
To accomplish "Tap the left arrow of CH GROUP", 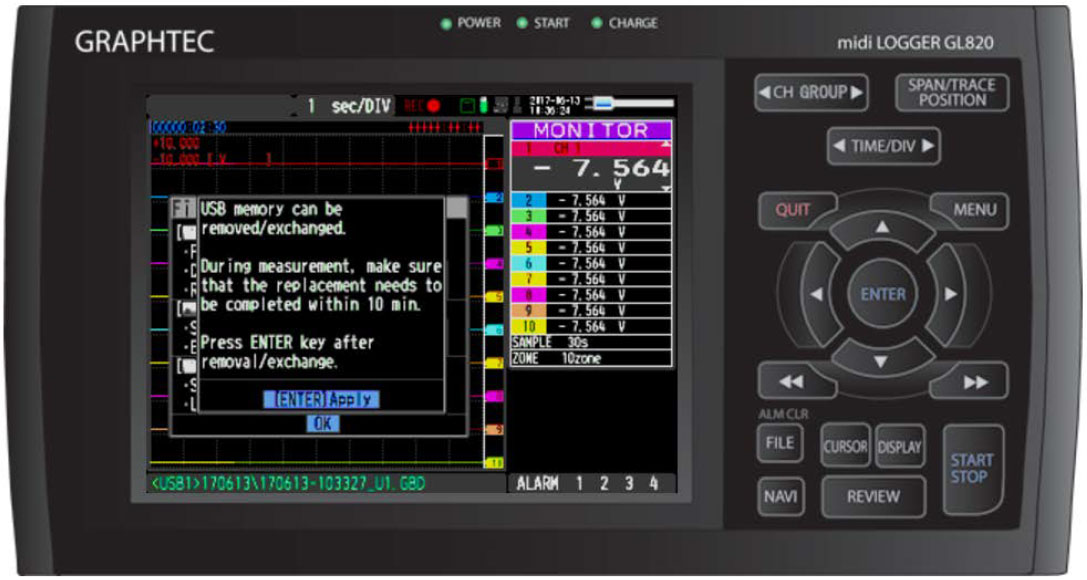I will click(x=764, y=92).
